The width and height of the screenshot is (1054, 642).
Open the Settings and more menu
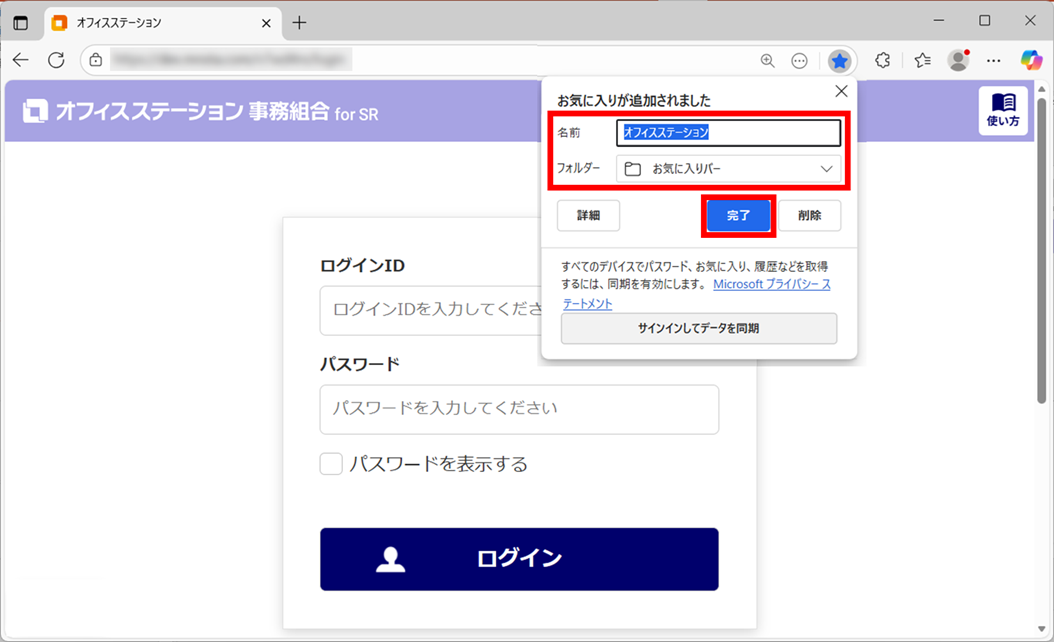point(994,61)
